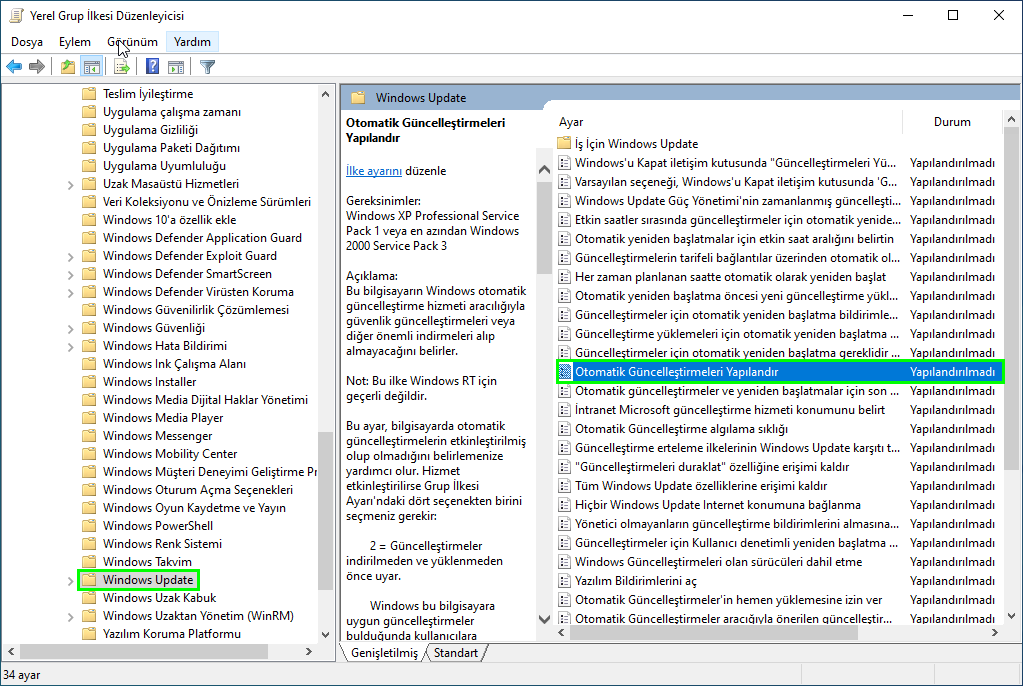
Task: Open the Eylem menu
Action: (x=74, y=42)
